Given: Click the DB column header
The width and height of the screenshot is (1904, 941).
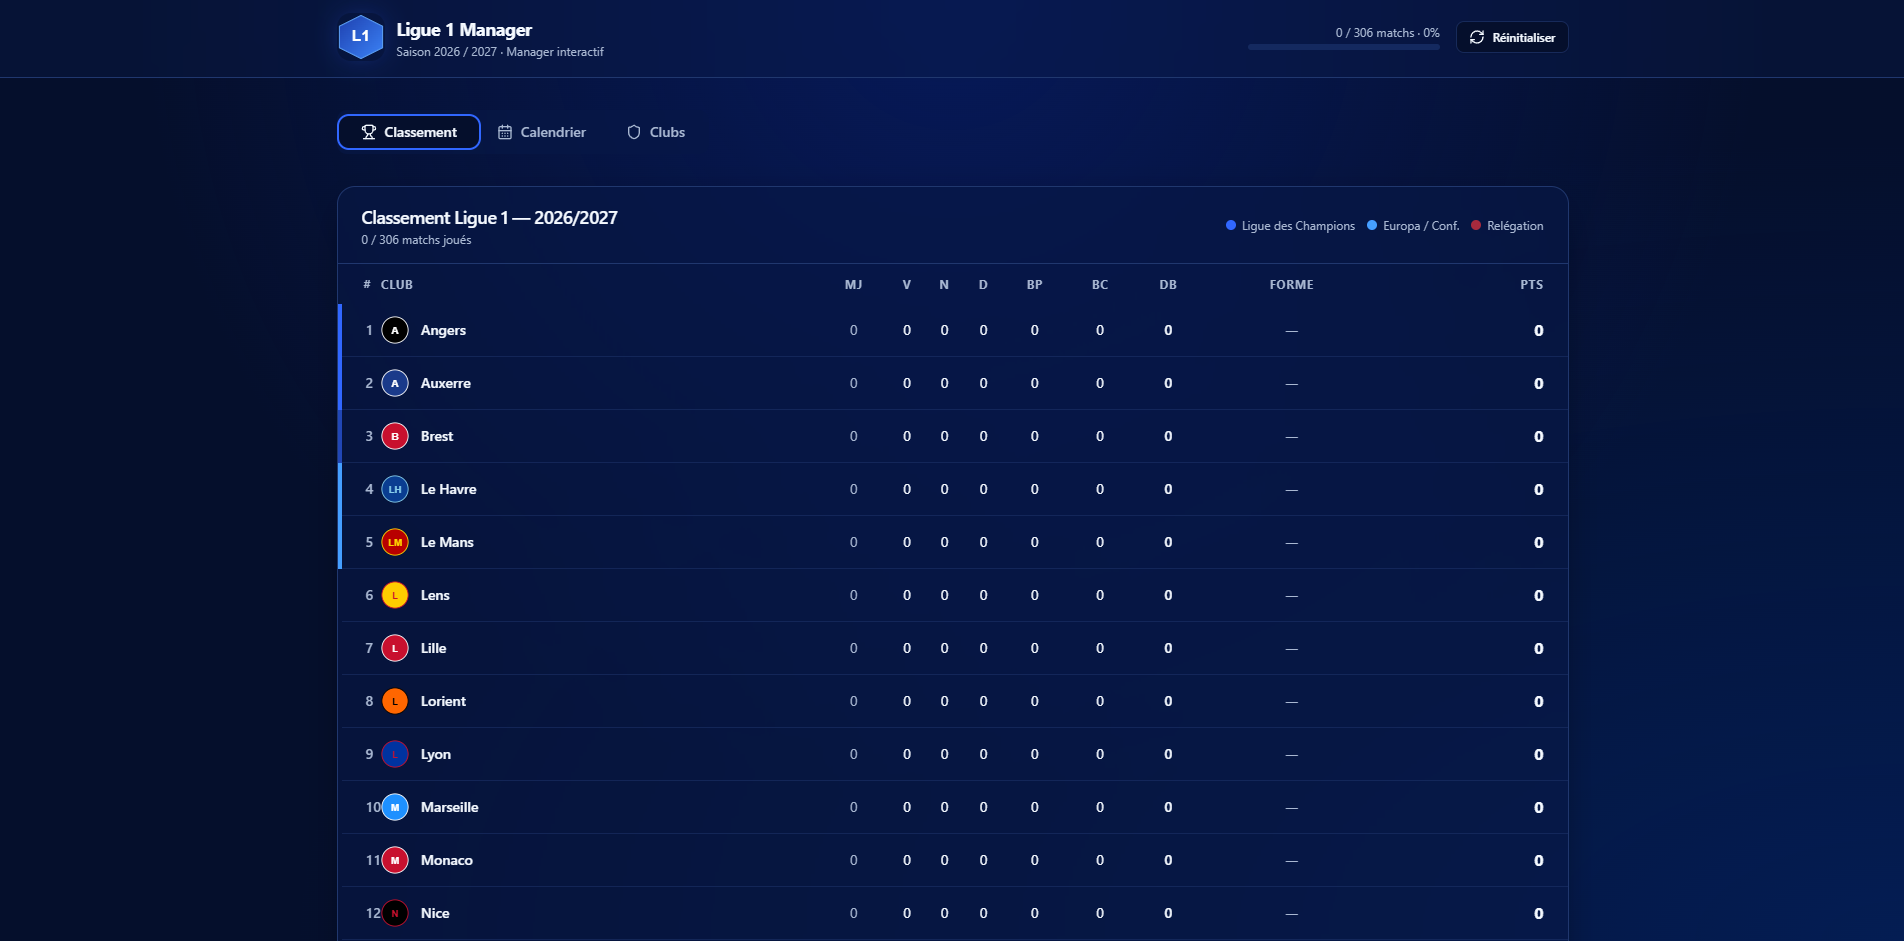Looking at the screenshot, I should 1168,285.
